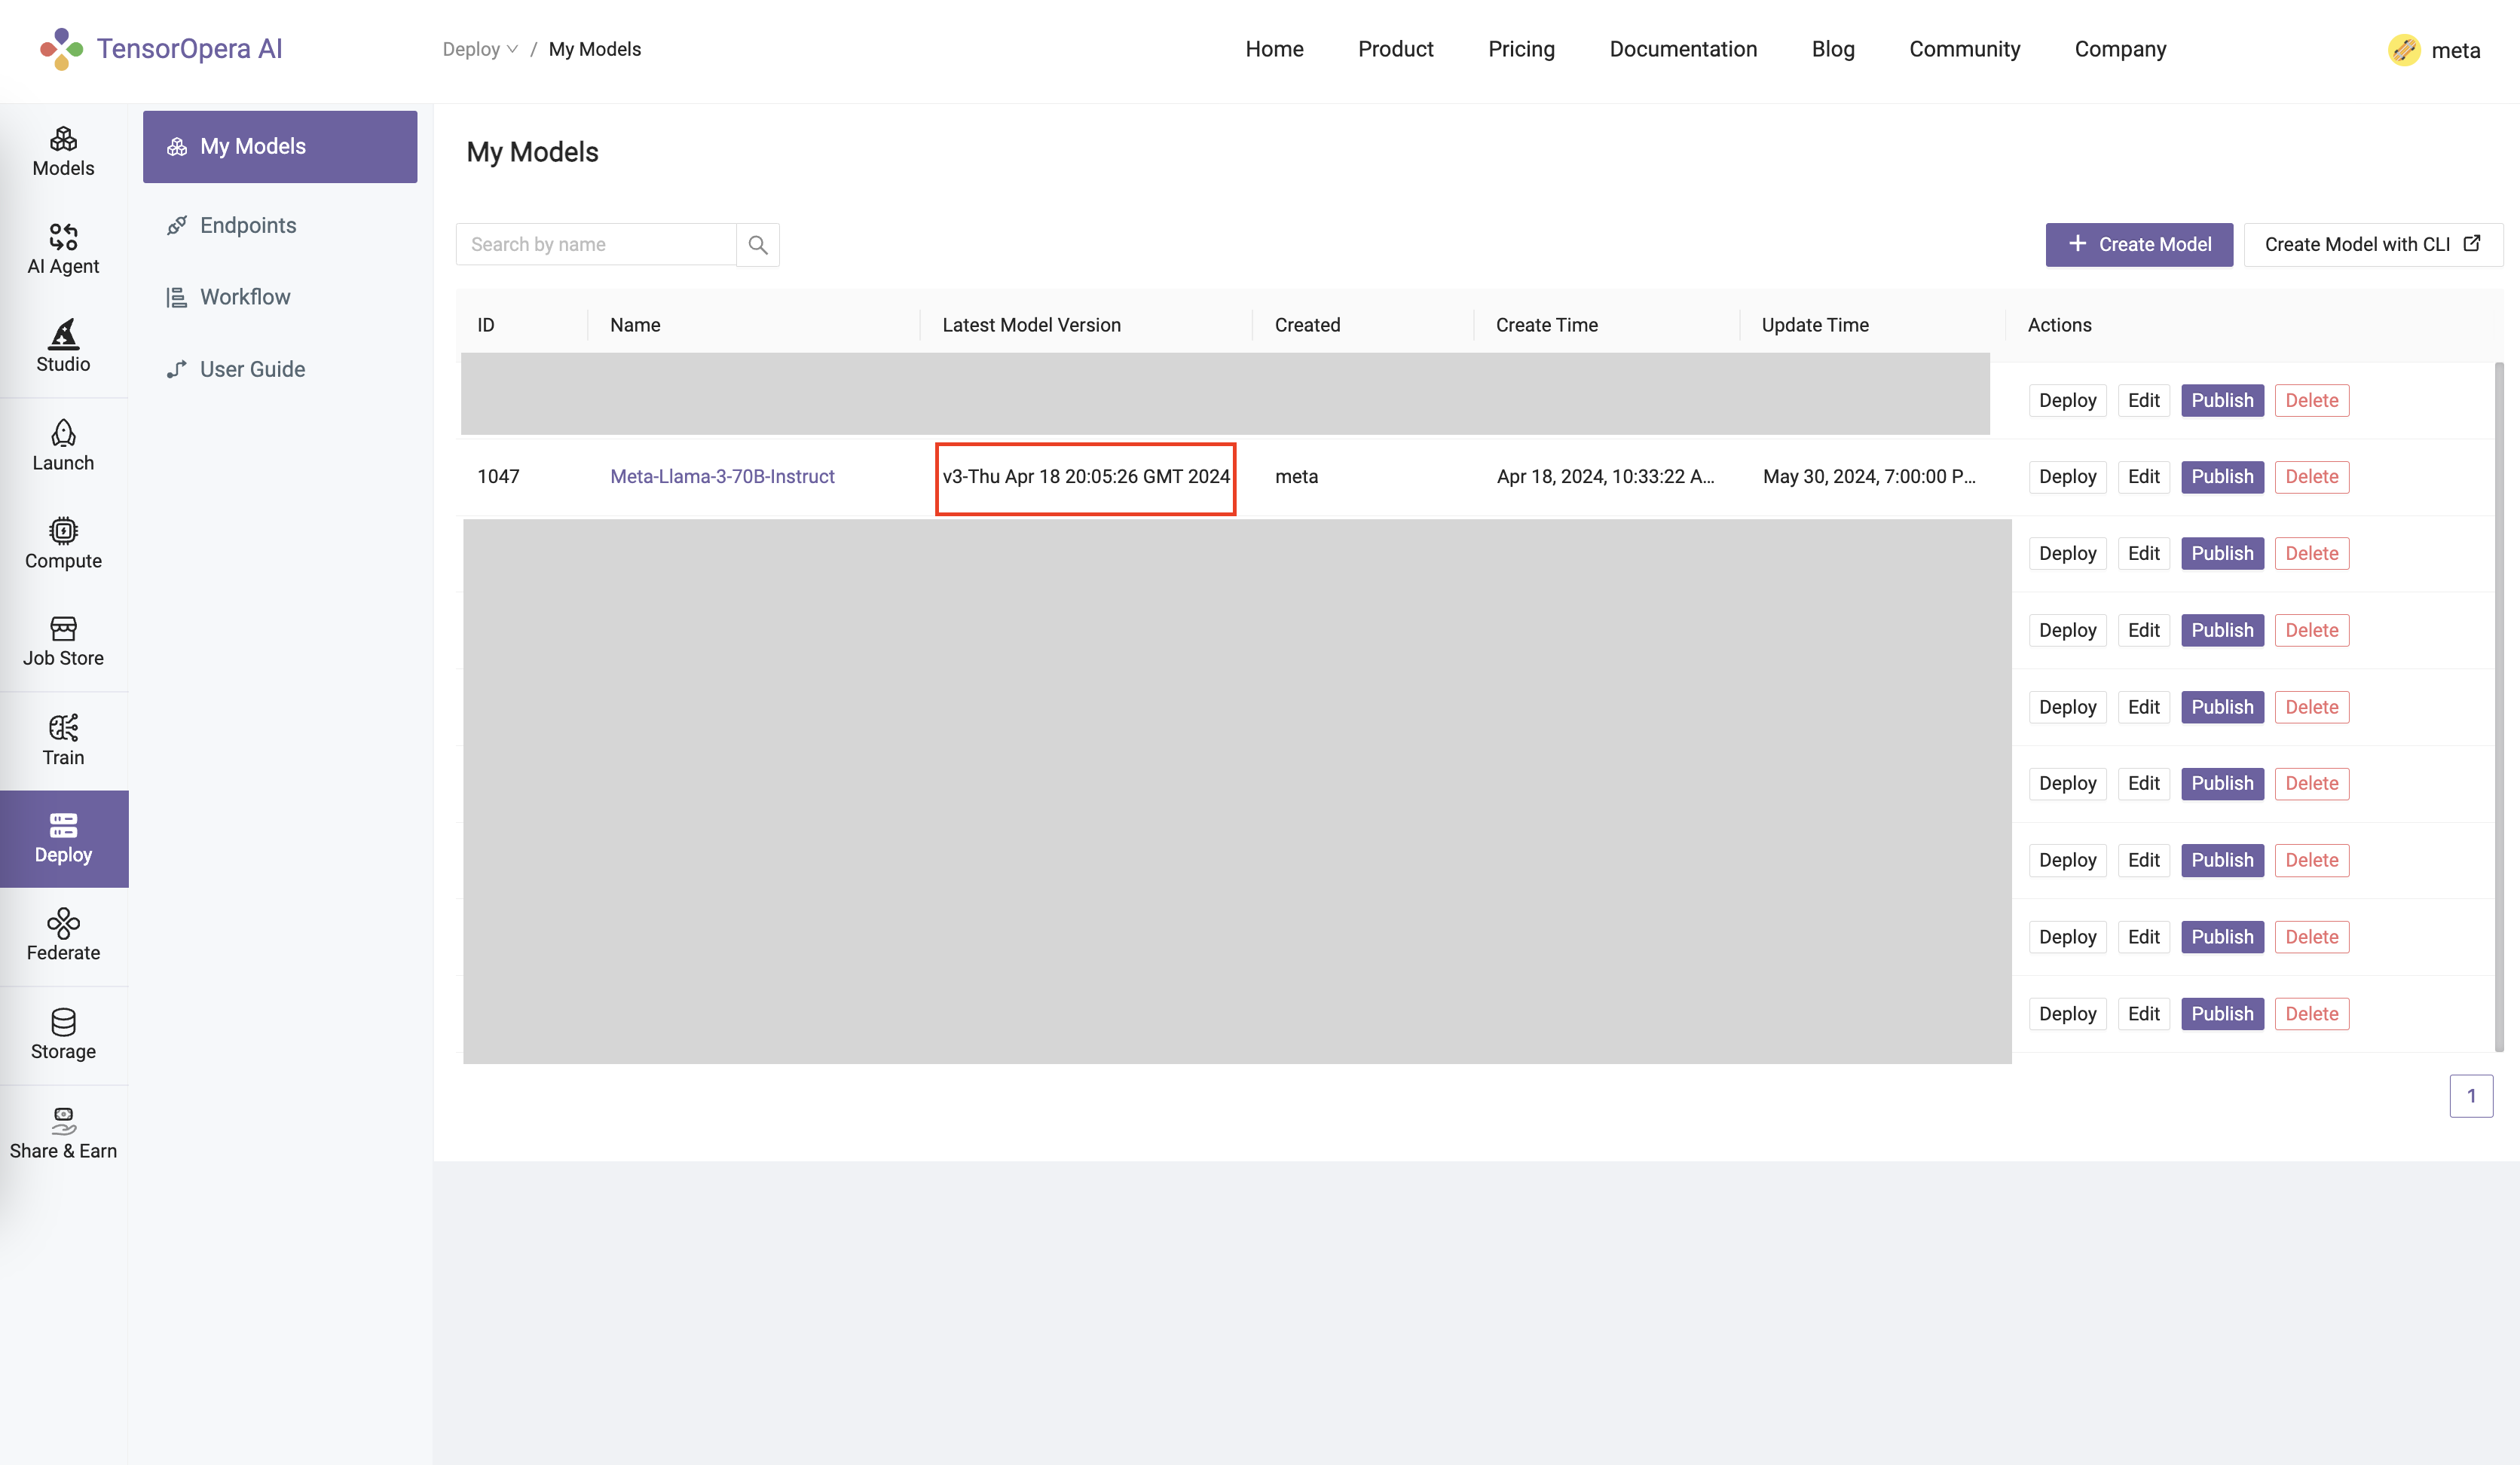Open the Endpoints submenu item
Image resolution: width=2520 pixels, height=1465 pixels.
point(247,225)
